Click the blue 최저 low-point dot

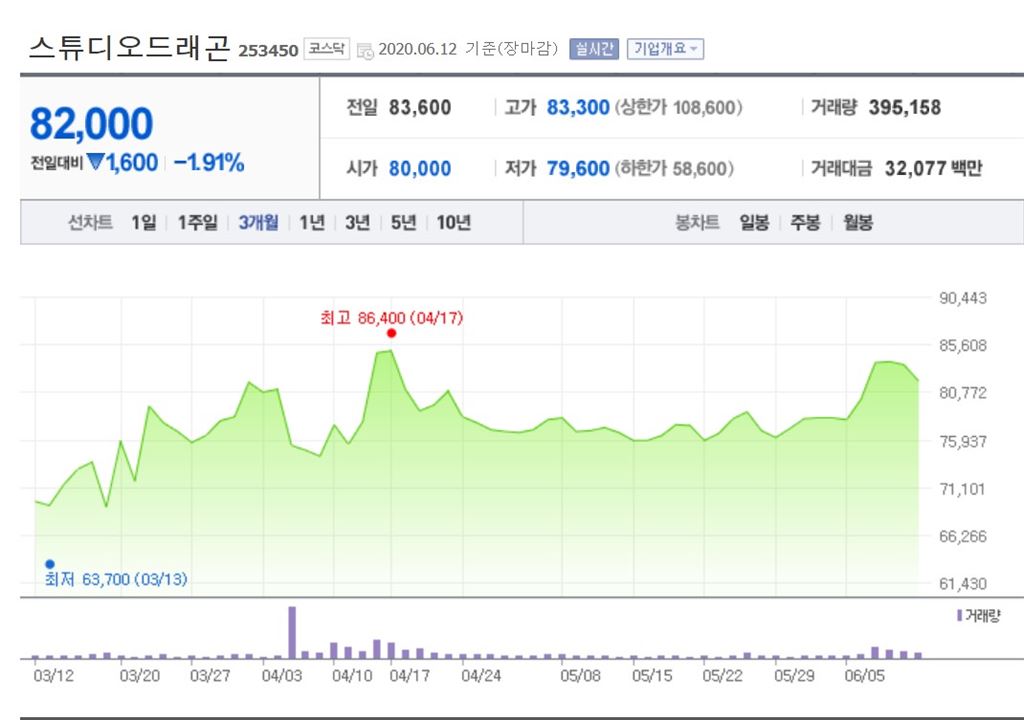coord(49,564)
